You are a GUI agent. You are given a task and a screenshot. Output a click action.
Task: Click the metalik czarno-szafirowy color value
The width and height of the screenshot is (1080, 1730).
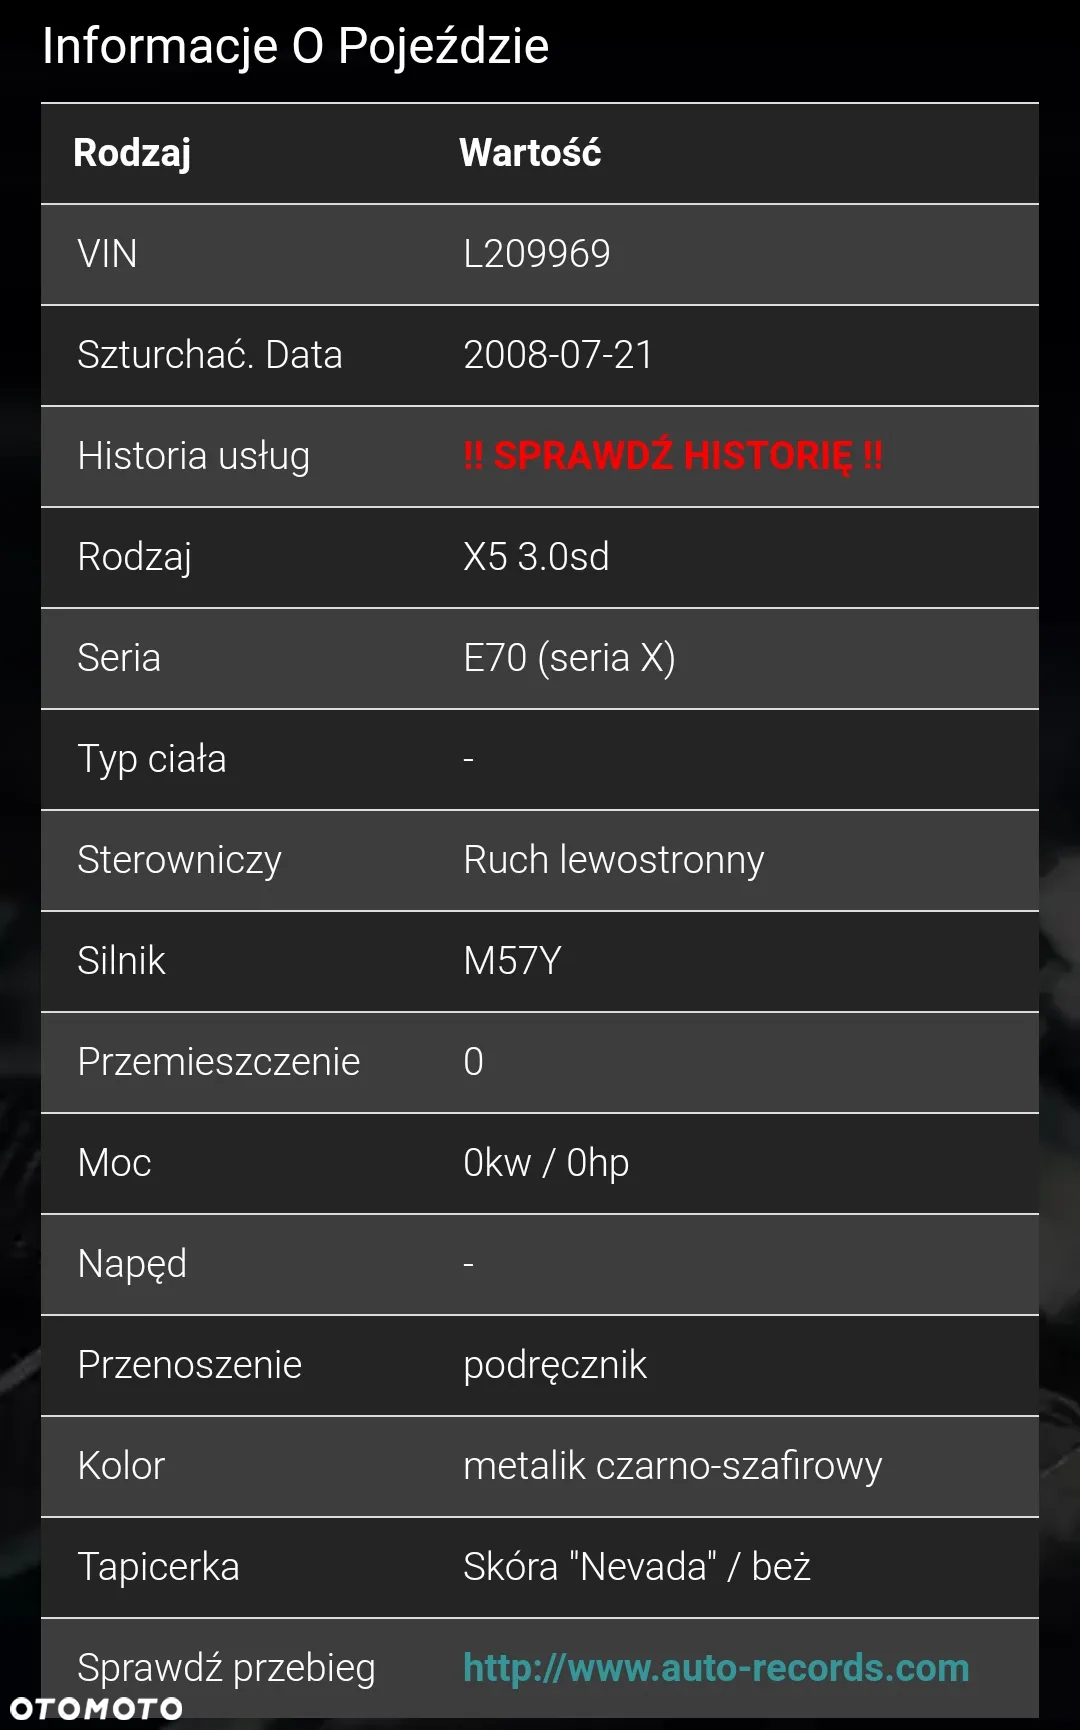[673, 1466]
